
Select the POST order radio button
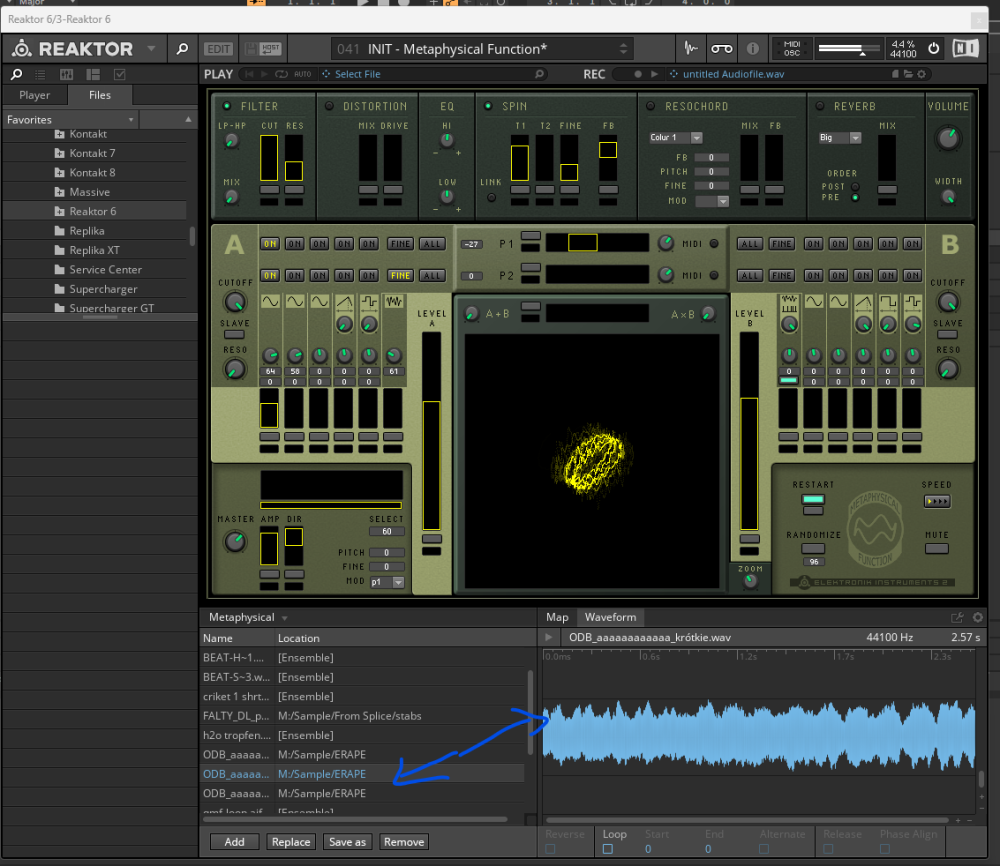855,186
